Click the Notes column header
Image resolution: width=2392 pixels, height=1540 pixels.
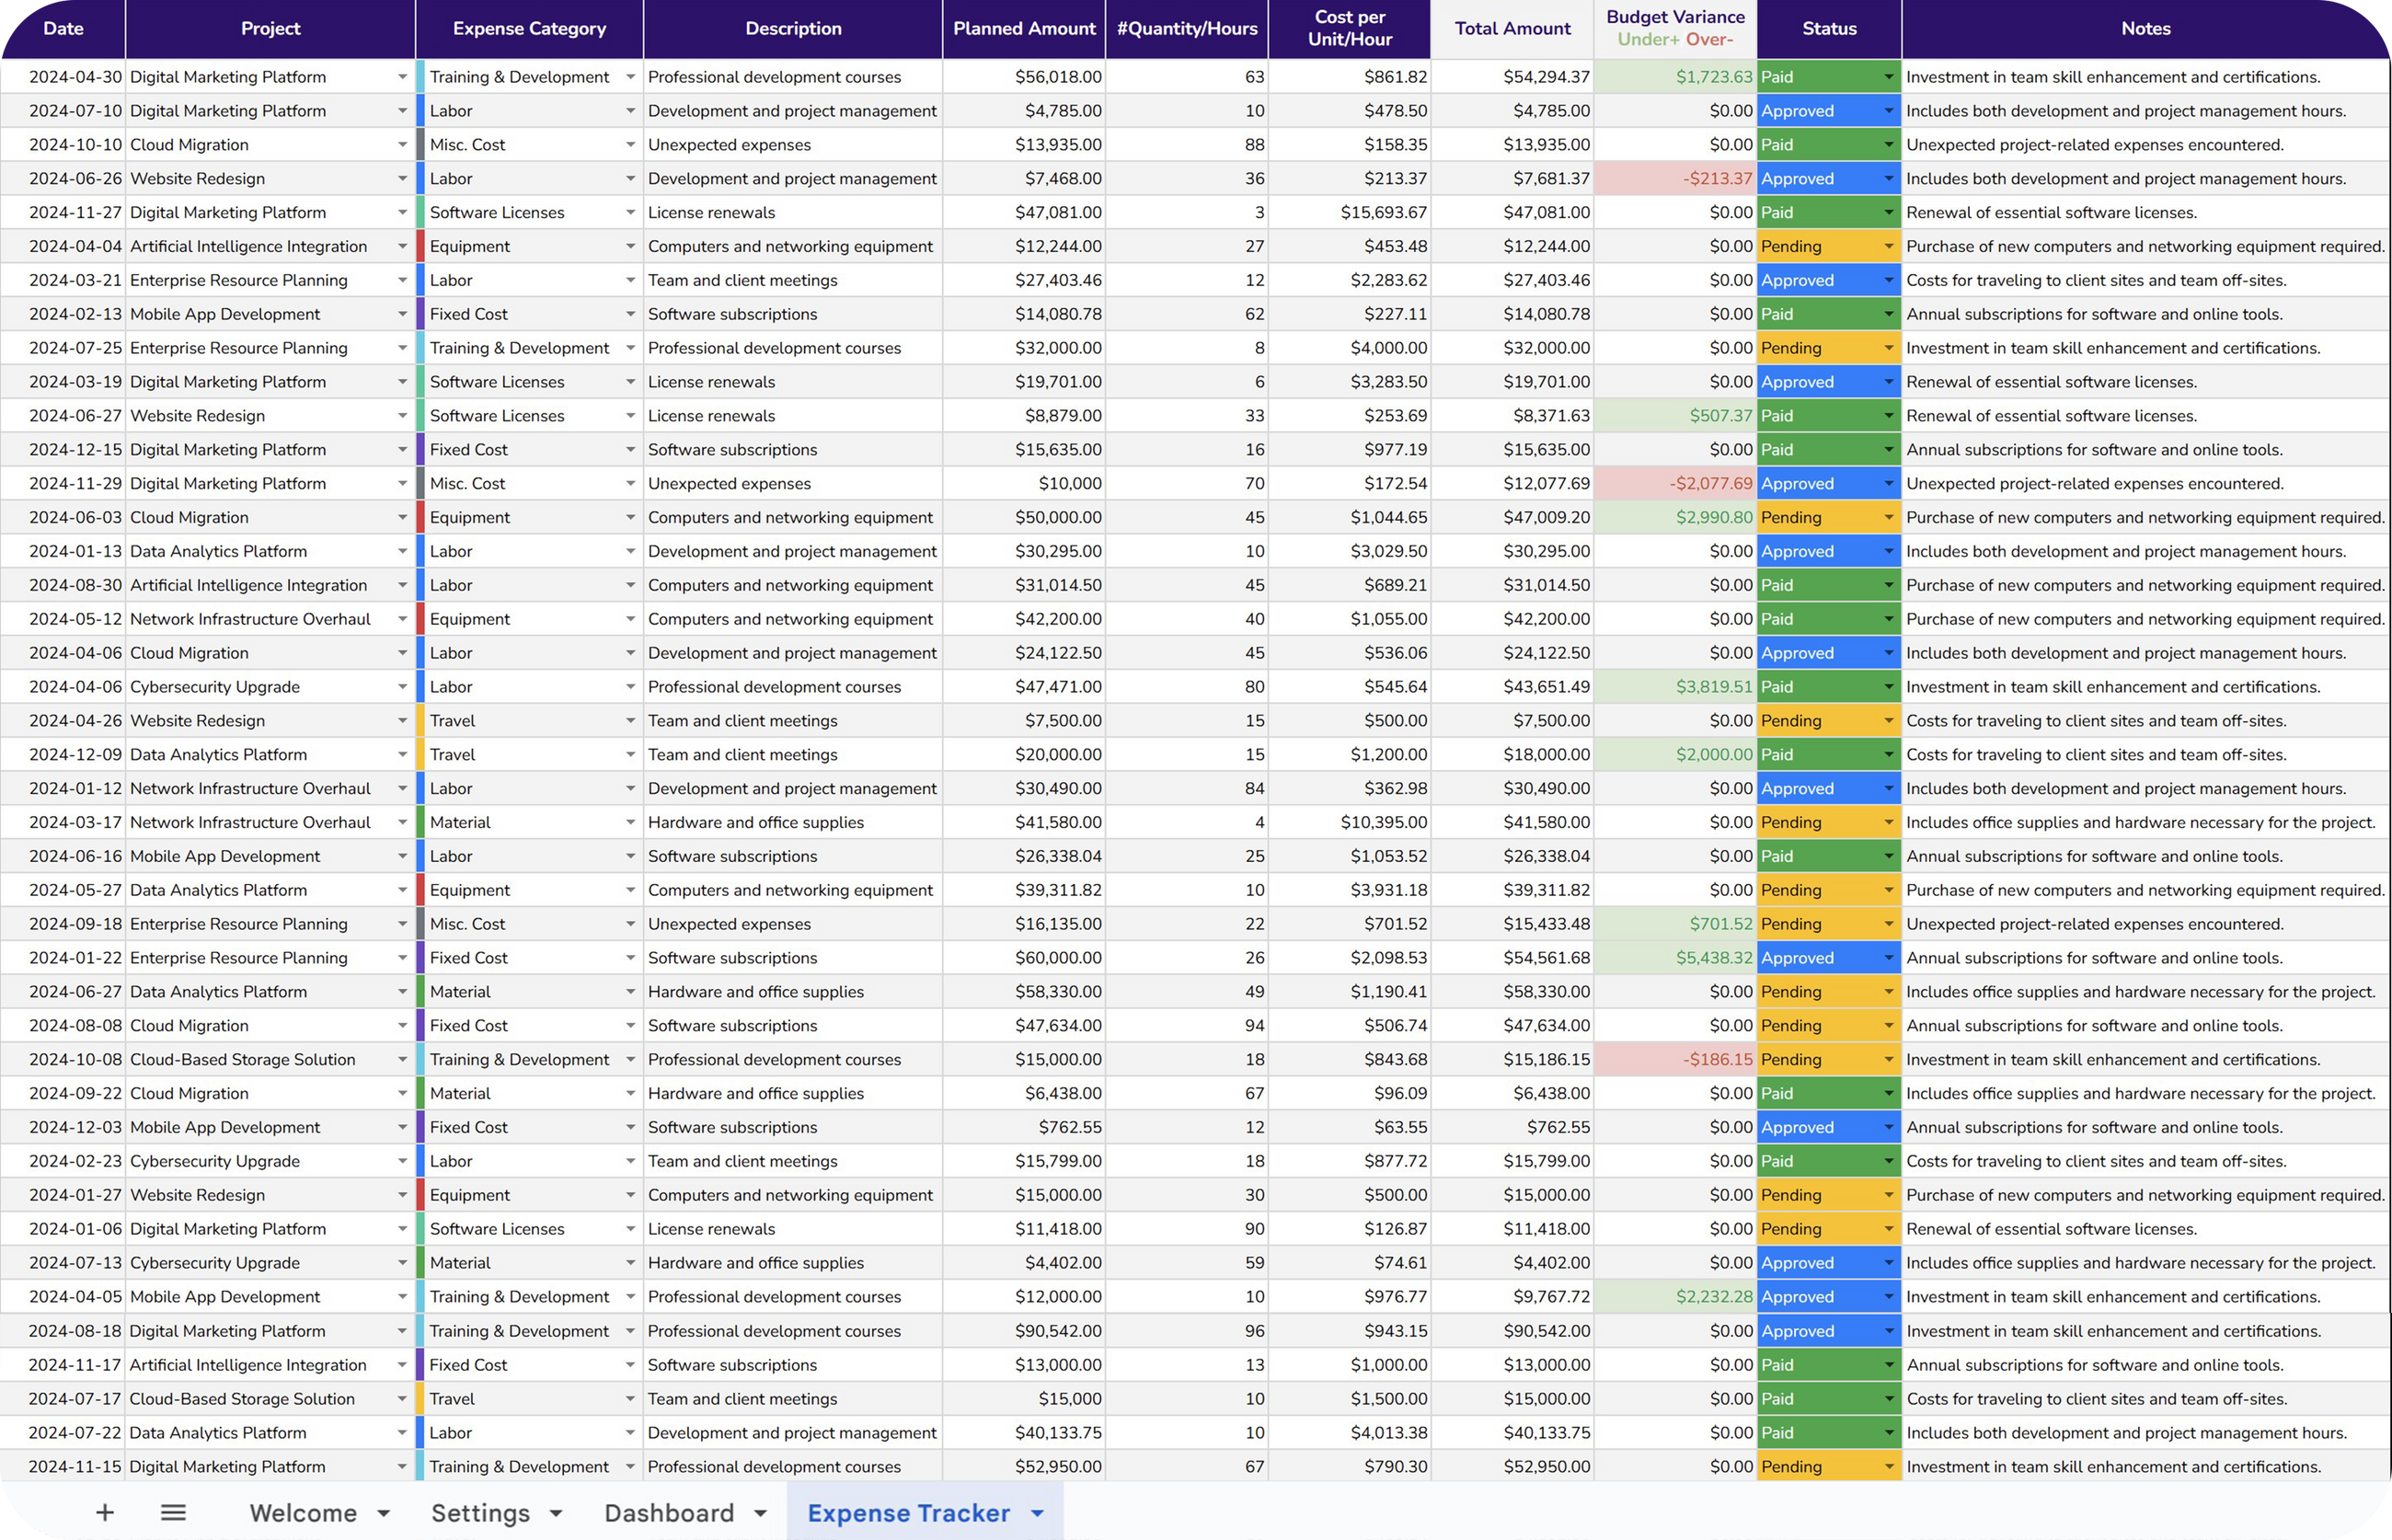[2145, 28]
